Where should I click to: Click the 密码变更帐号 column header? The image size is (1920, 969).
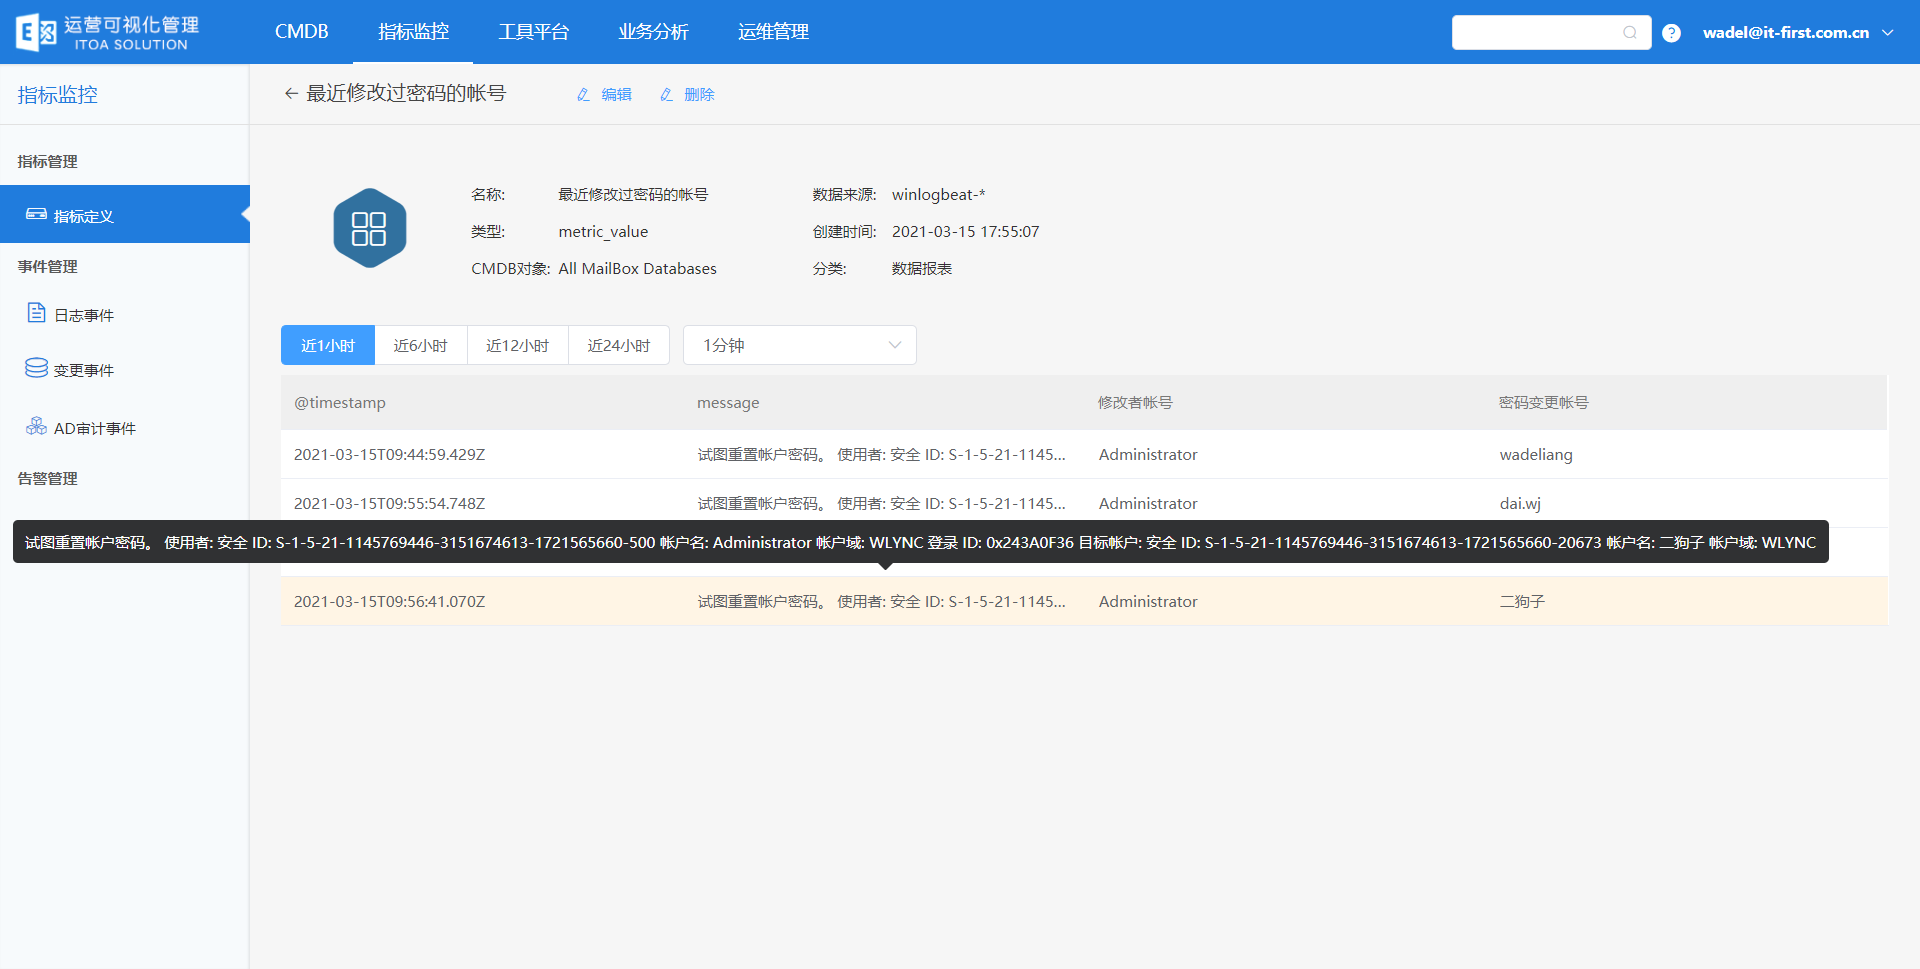click(1544, 403)
